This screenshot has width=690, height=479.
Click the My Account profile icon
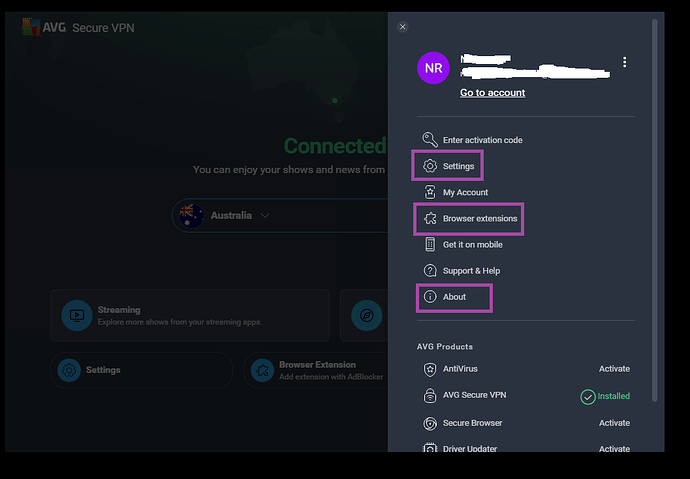pos(430,192)
